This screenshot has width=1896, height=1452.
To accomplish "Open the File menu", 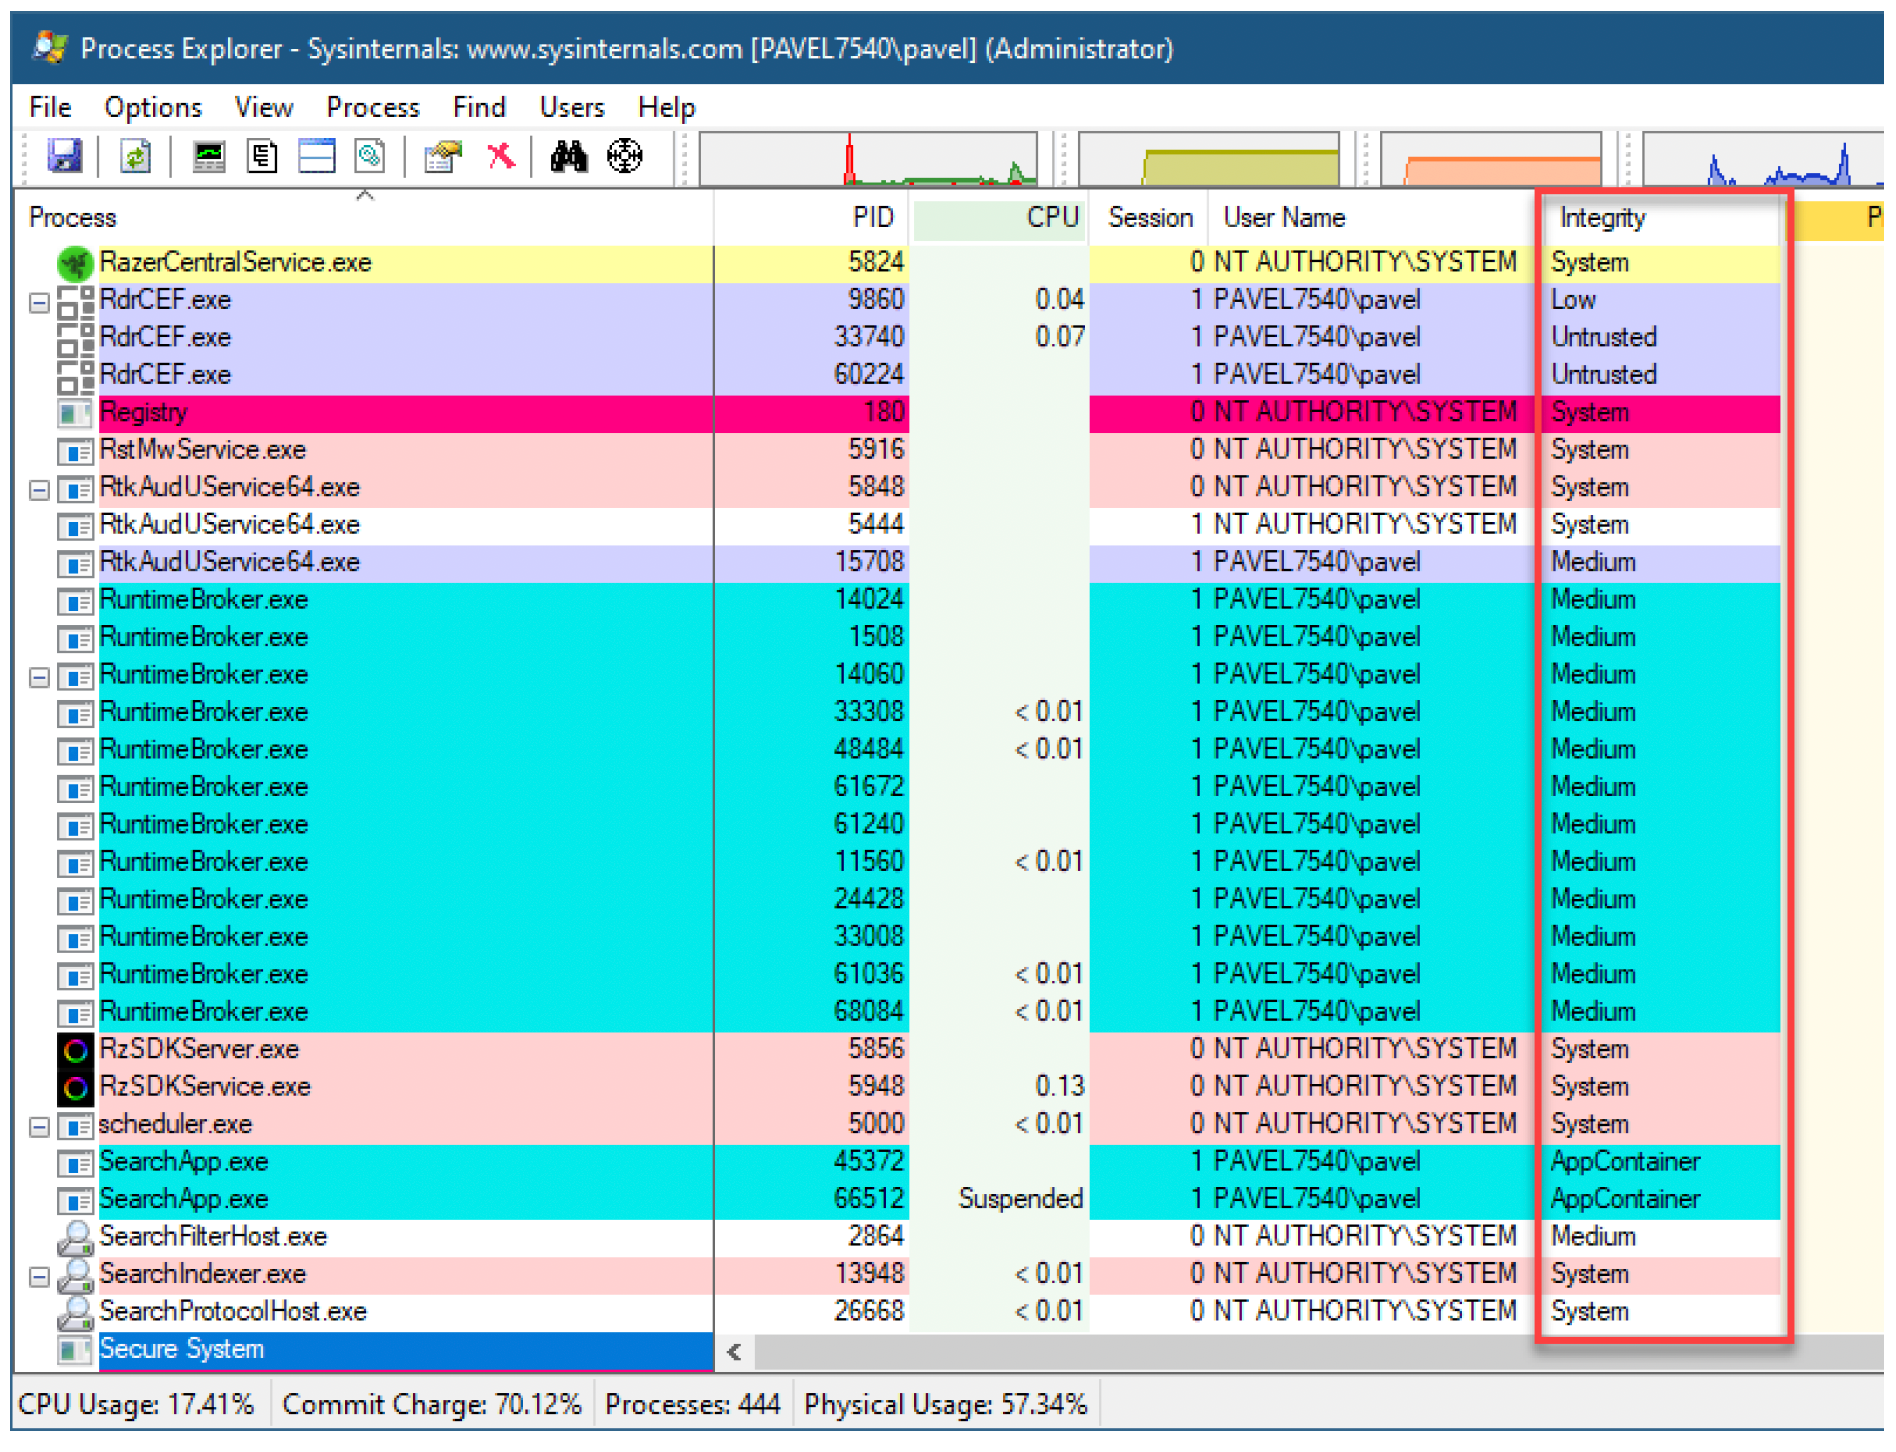I will (x=50, y=107).
